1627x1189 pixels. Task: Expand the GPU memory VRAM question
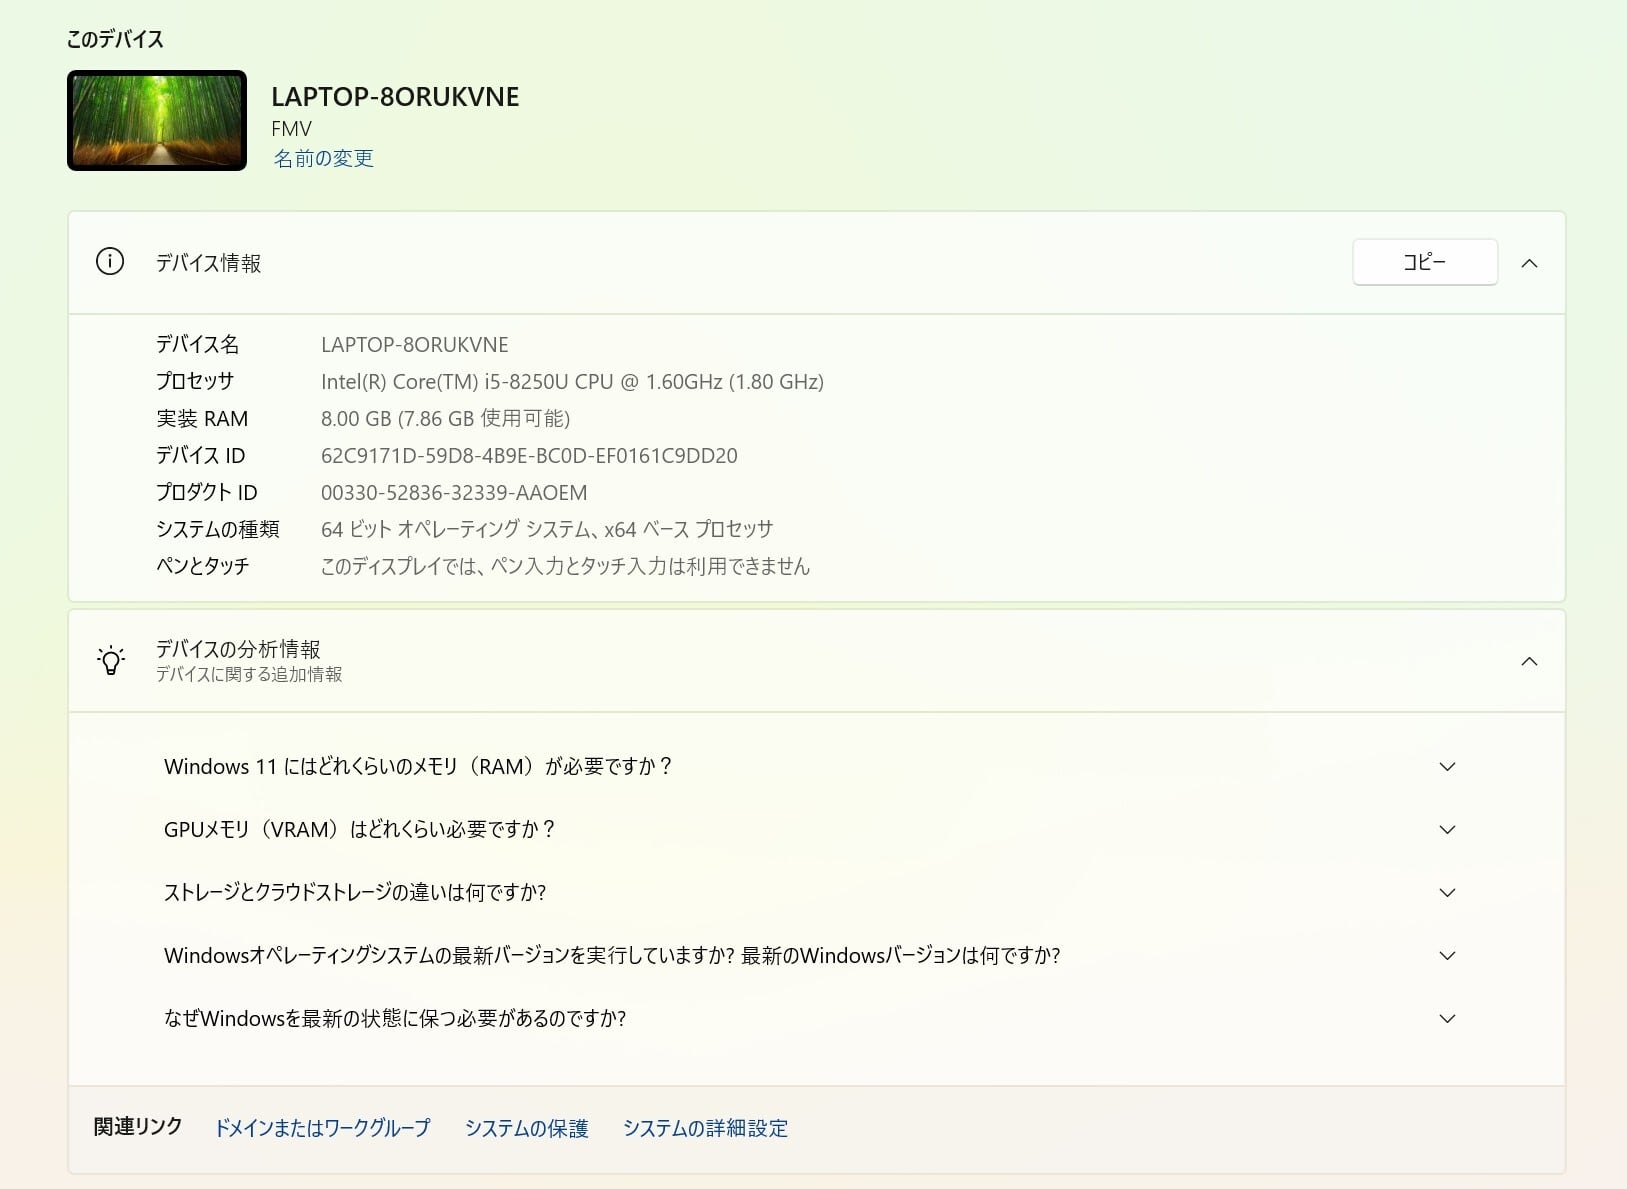(x=1447, y=830)
